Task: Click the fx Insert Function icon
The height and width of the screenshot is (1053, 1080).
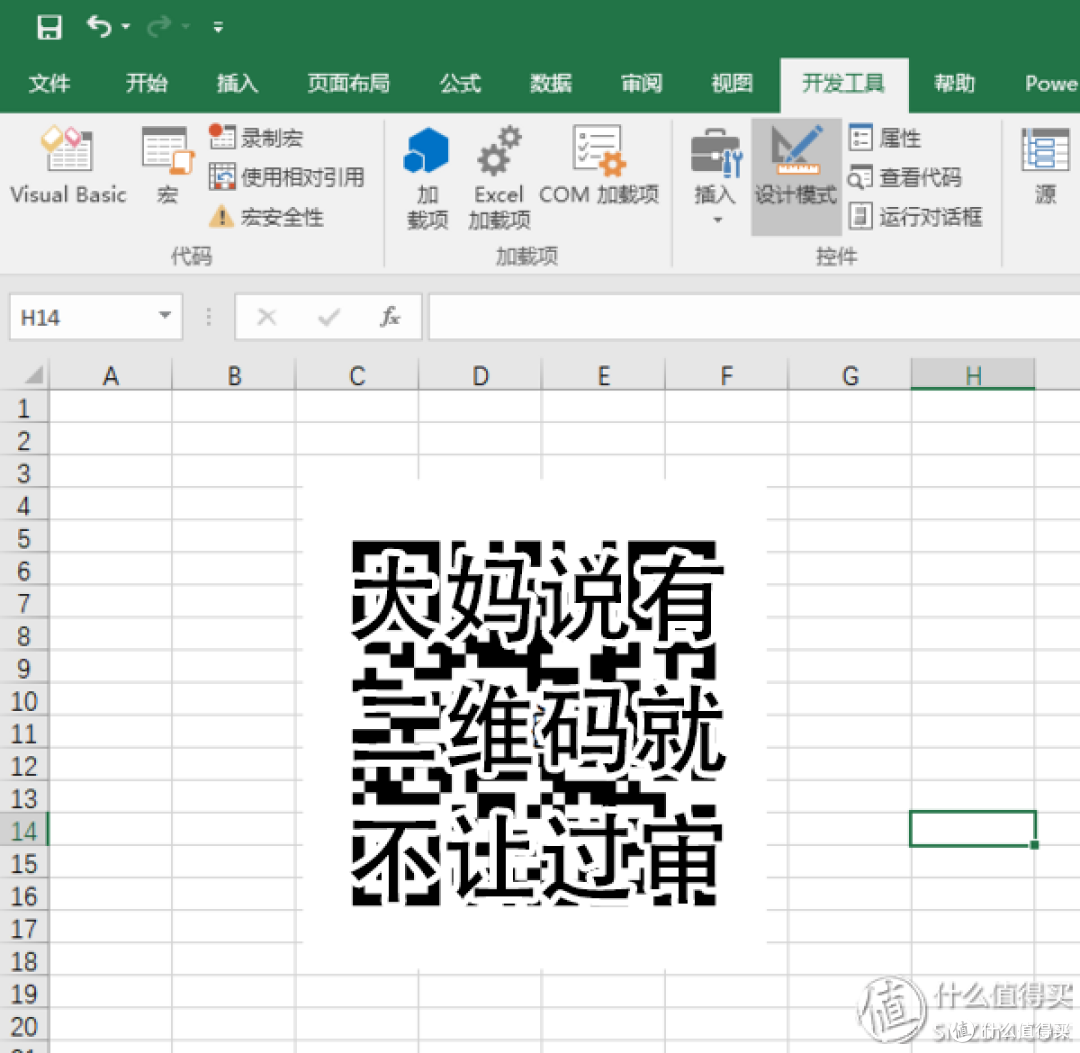Action: [x=390, y=317]
